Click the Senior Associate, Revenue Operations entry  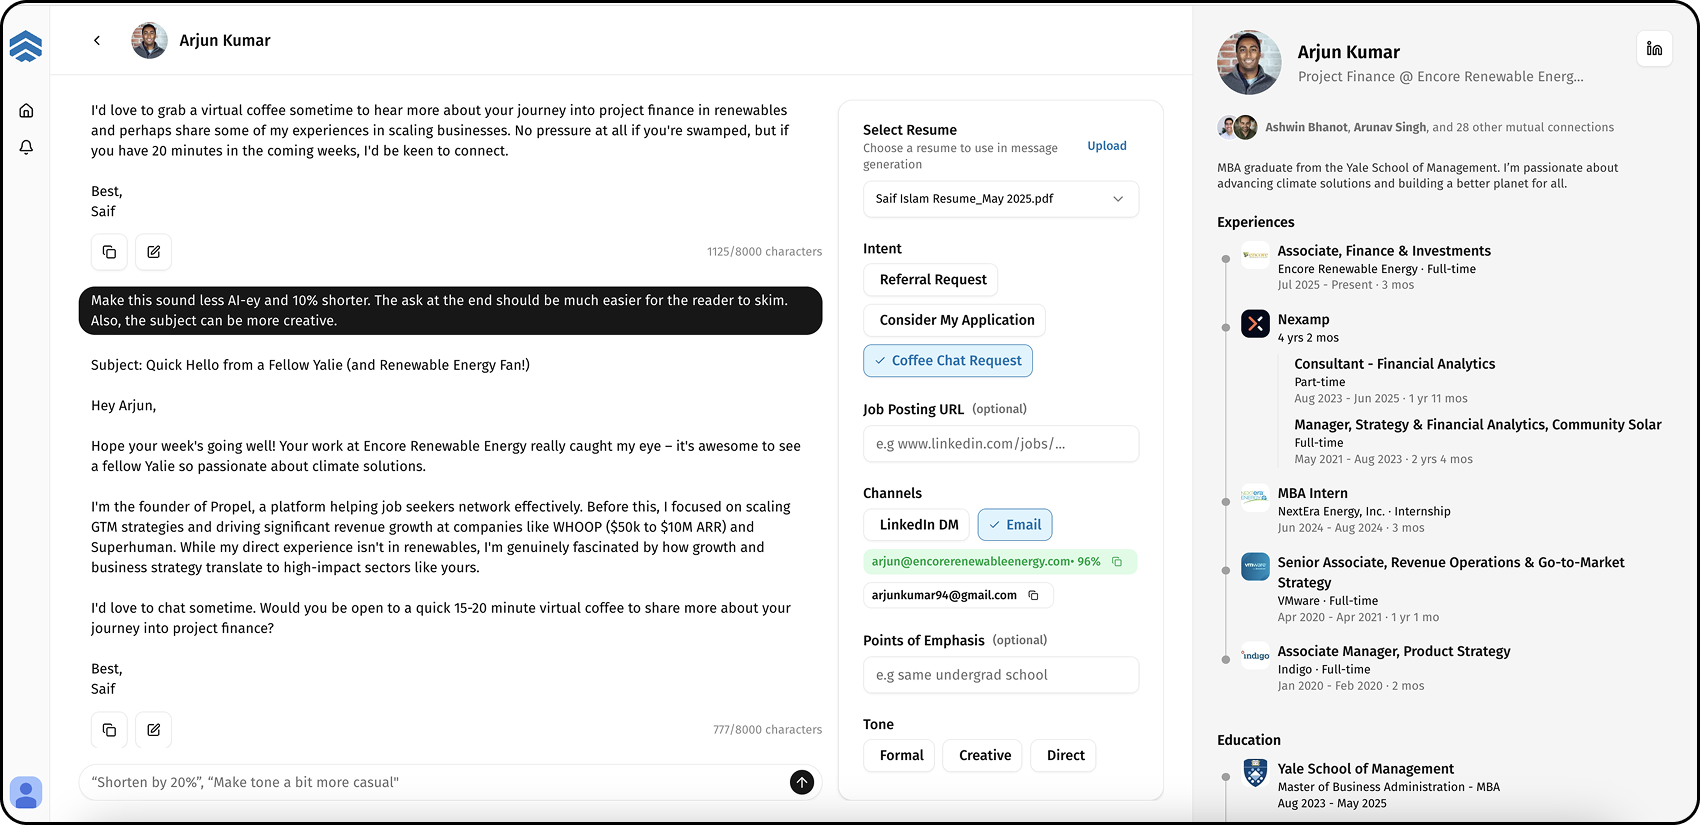click(1451, 572)
